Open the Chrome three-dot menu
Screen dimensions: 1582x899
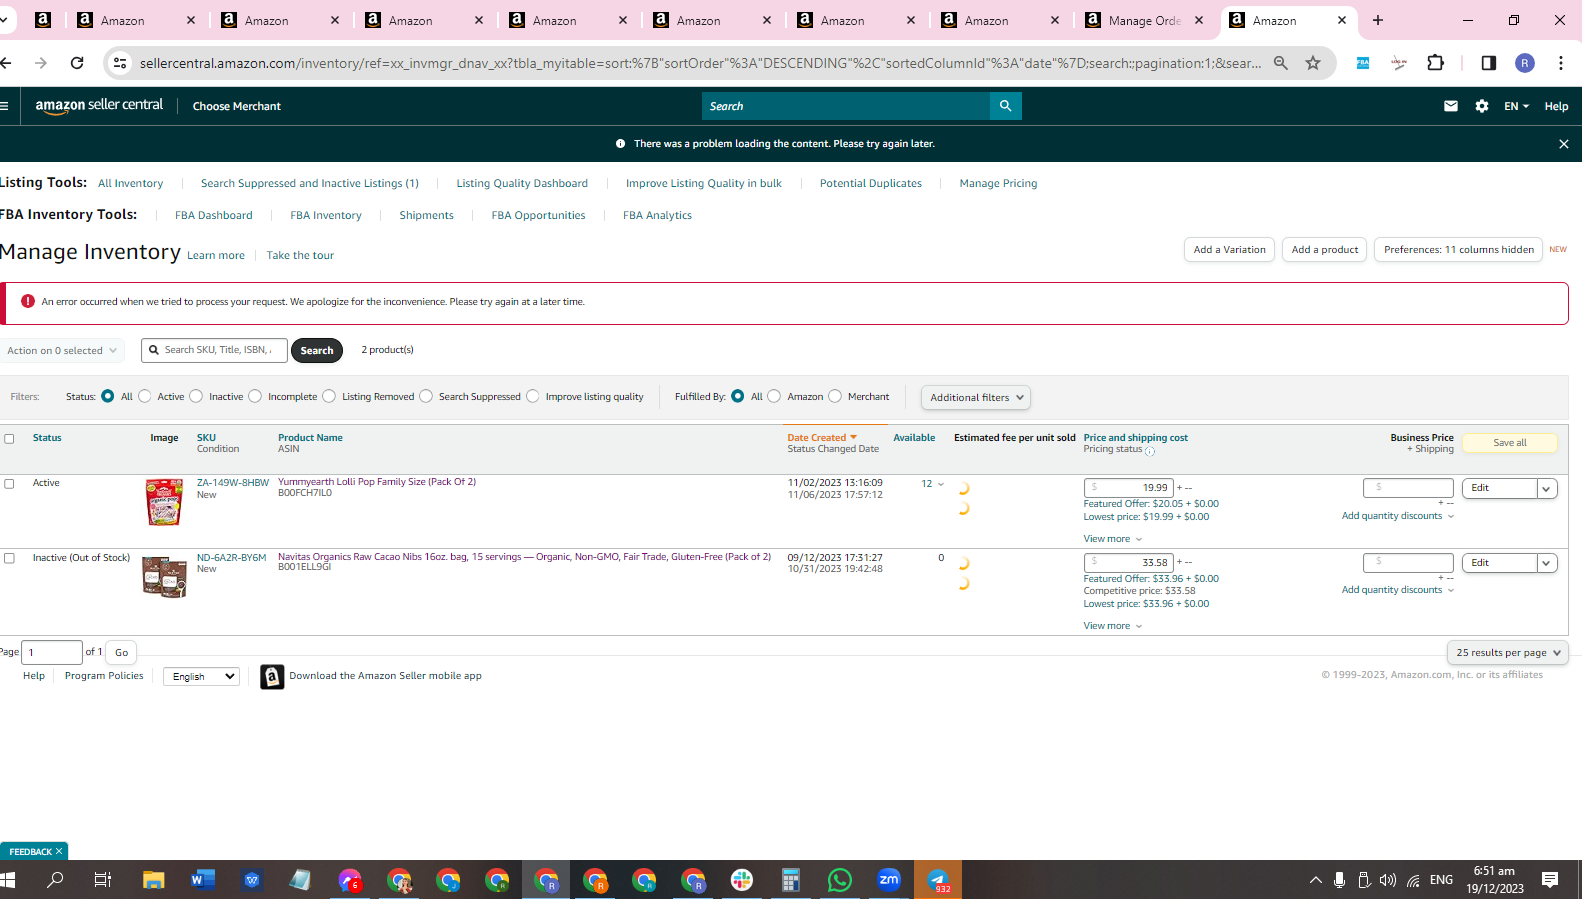1561,63
